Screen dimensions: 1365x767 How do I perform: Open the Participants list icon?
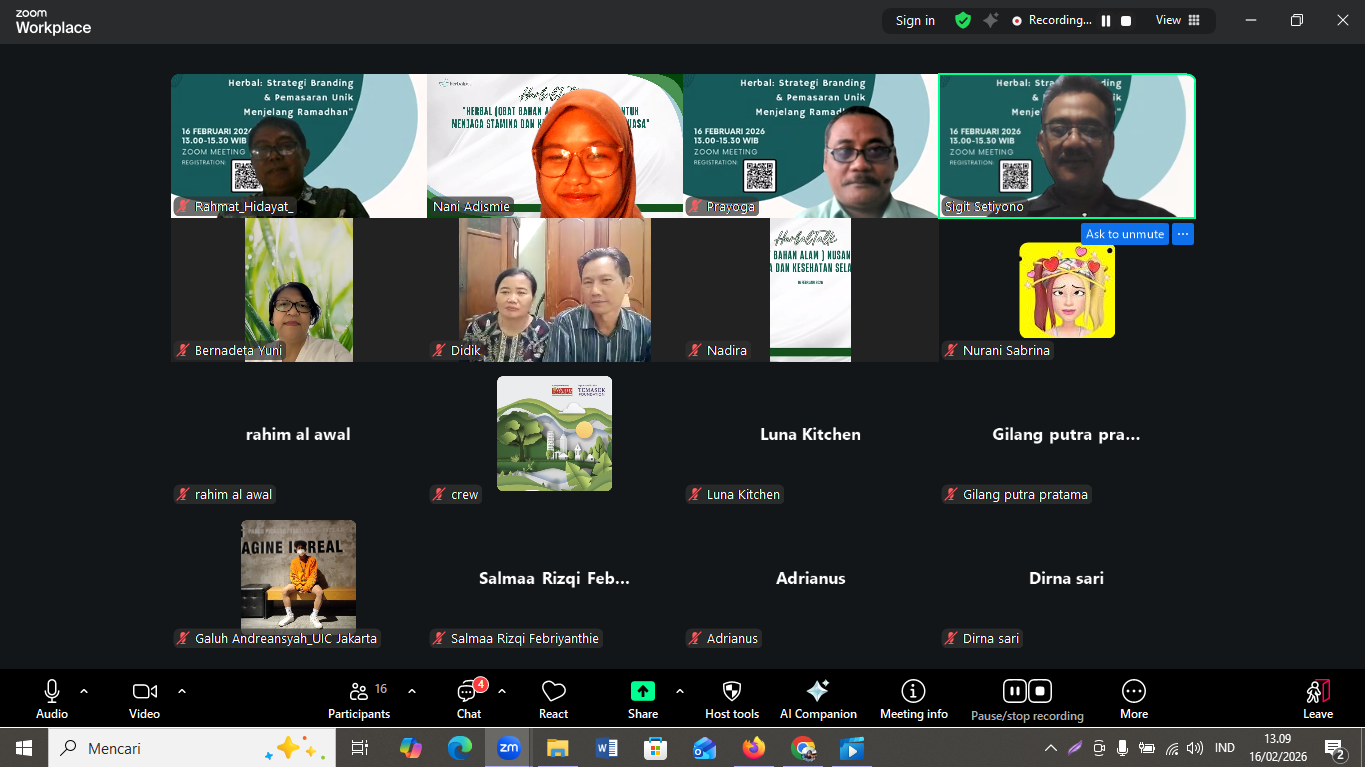click(359, 692)
